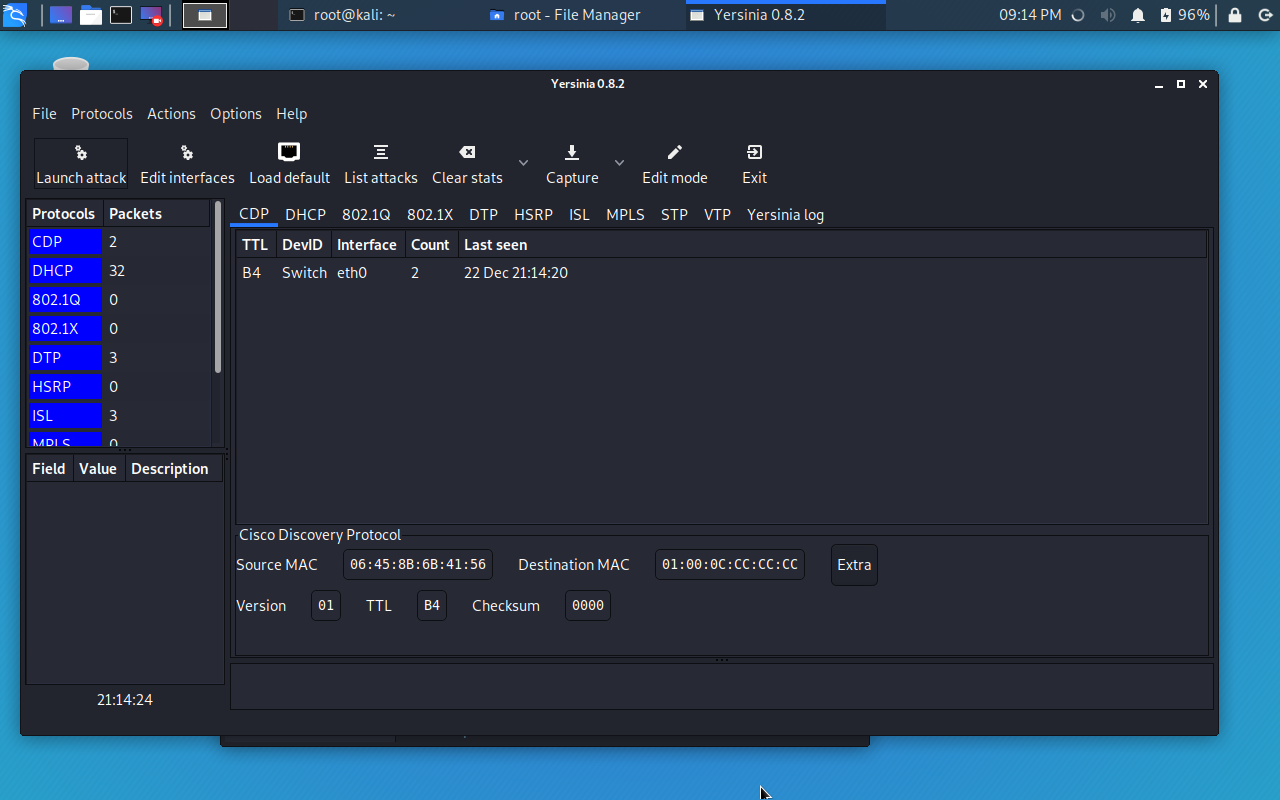The image size is (1280, 800).
Task: Select 802.1X row in Protocols list
Action: click(119, 329)
